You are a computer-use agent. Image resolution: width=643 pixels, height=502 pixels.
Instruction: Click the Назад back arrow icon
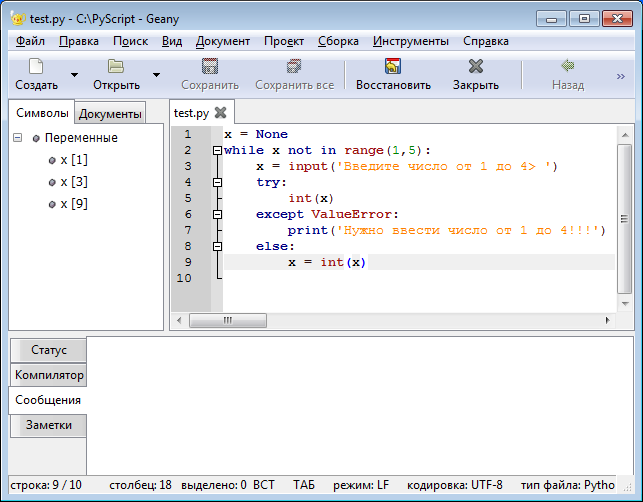pyautogui.click(x=568, y=67)
